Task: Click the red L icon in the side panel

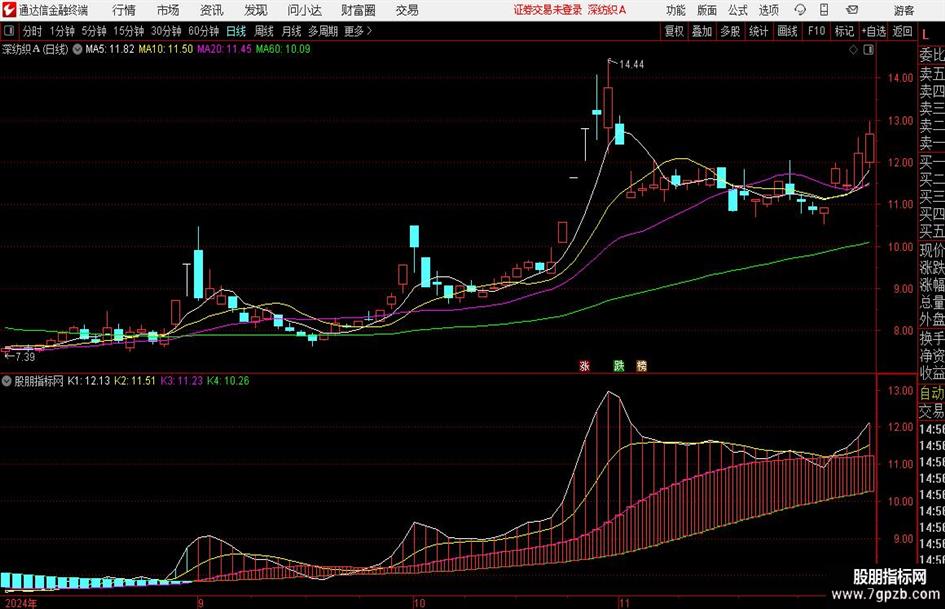Action: pyautogui.click(x=925, y=36)
